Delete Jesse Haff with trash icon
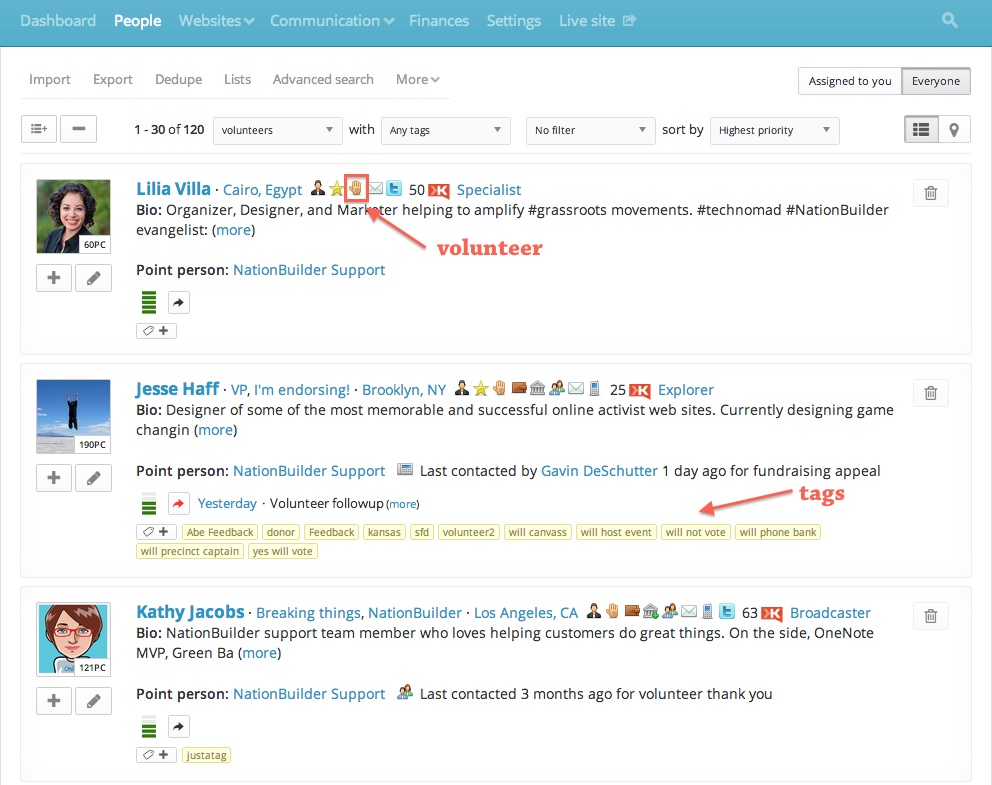This screenshot has width=992, height=785. 931,393
